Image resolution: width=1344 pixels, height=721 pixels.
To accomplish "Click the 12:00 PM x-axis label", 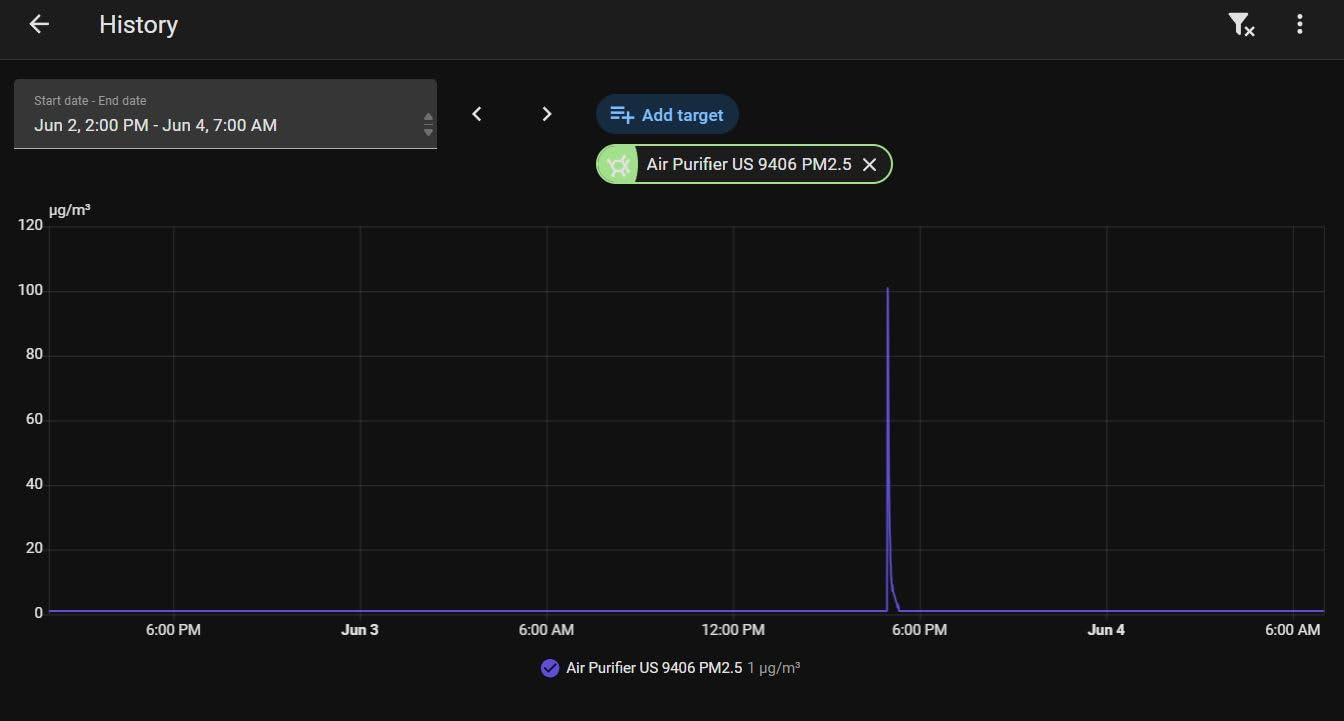I will tap(733, 630).
